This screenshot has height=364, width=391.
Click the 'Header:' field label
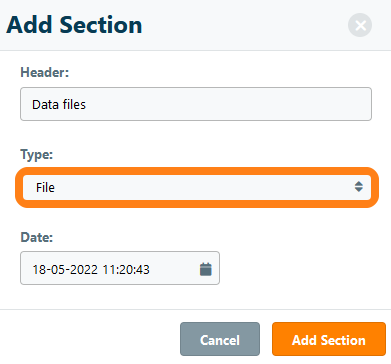coord(45,72)
